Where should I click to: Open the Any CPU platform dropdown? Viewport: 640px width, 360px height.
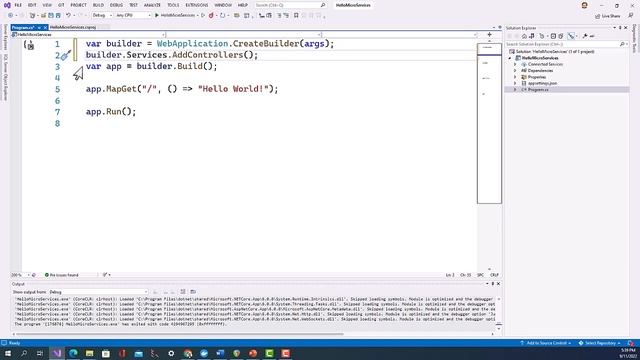133,16
